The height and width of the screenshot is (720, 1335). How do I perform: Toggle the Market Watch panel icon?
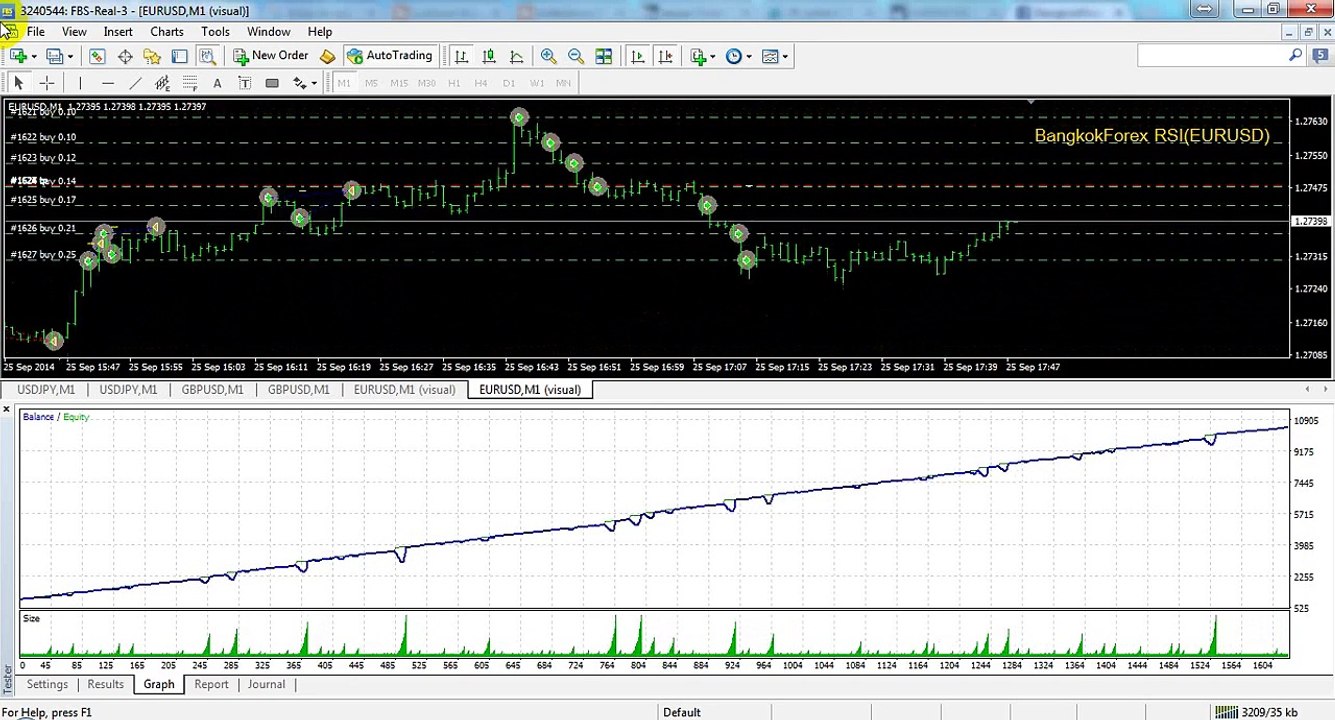(x=97, y=57)
